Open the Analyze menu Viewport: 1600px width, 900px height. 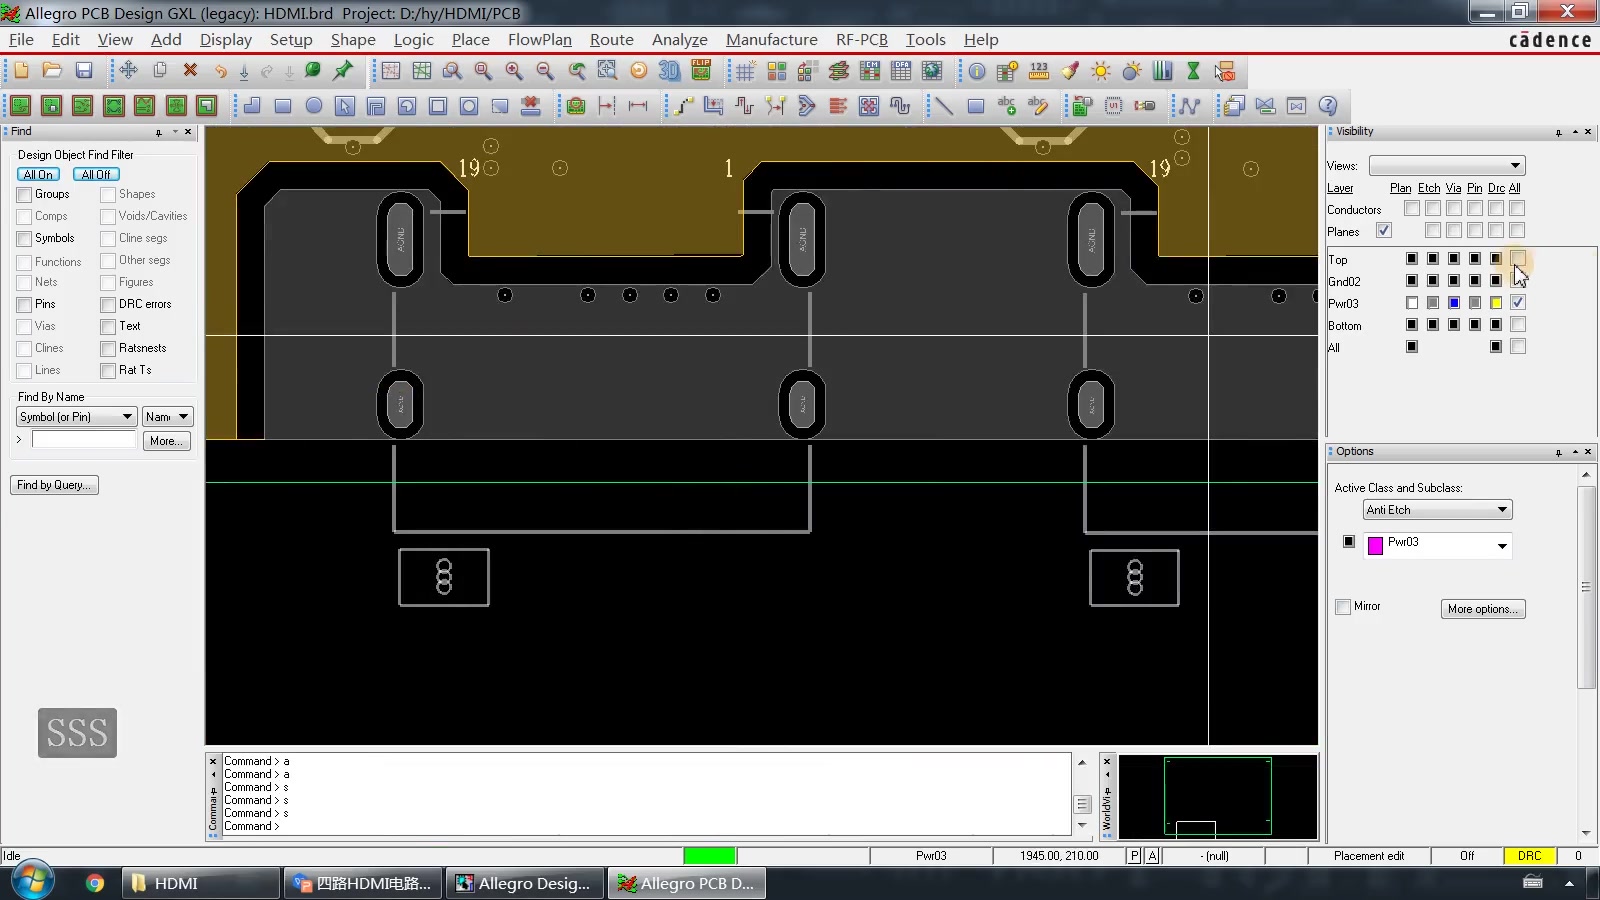coord(679,40)
